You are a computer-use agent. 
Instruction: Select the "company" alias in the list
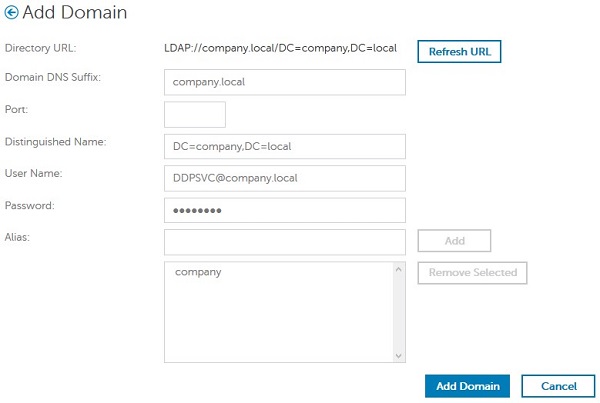click(199, 271)
